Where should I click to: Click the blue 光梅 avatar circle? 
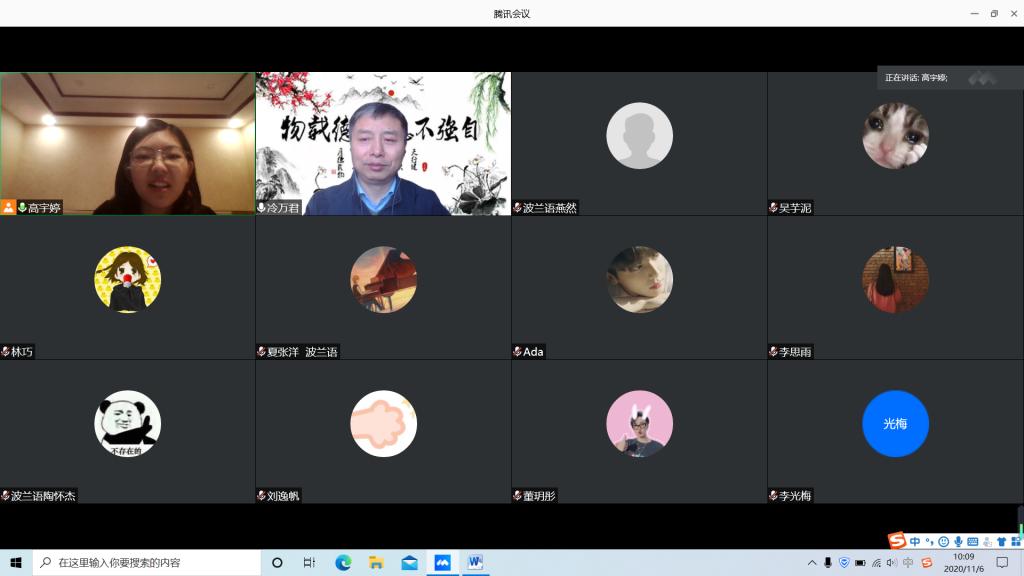point(895,424)
